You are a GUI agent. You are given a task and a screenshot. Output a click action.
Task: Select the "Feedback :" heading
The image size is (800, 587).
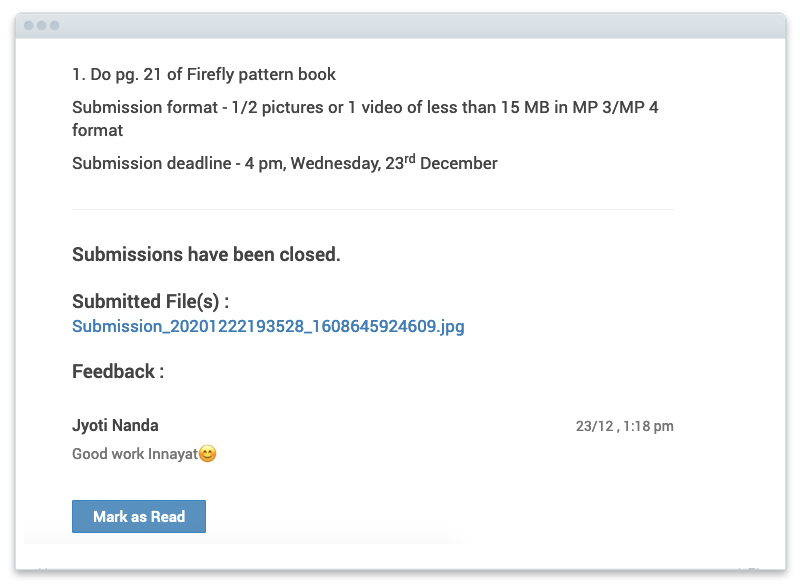point(118,371)
